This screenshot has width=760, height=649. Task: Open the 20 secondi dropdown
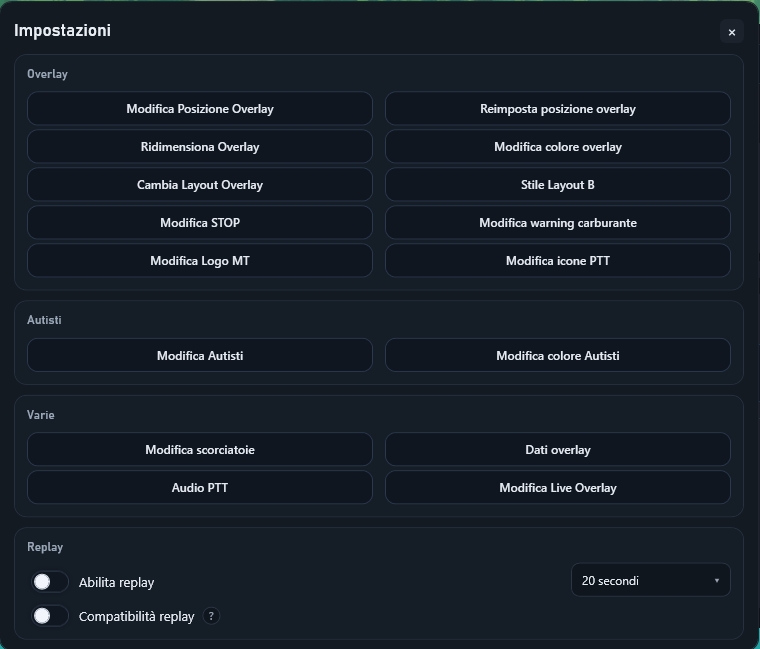[x=650, y=580]
